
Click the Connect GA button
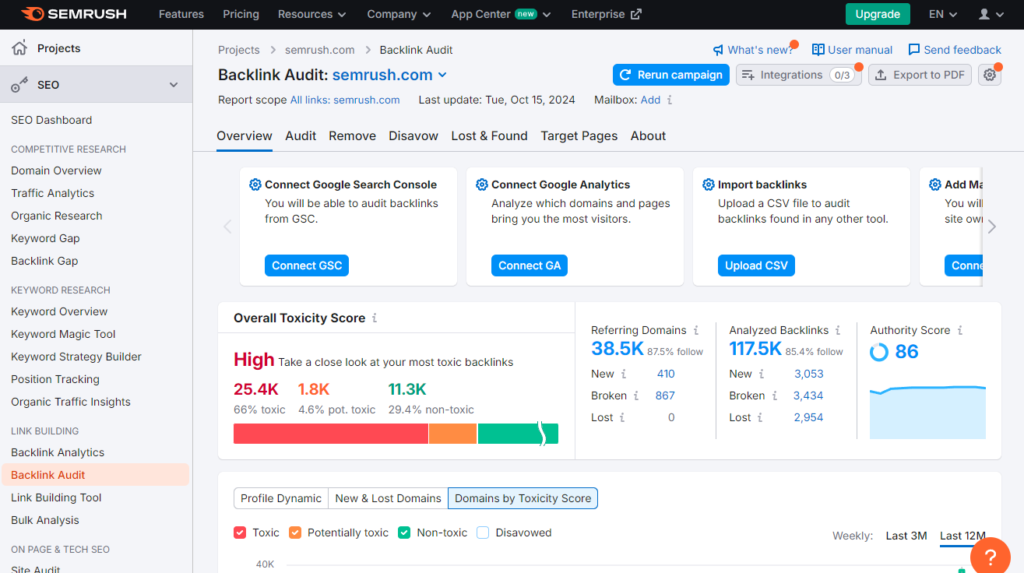(x=529, y=265)
